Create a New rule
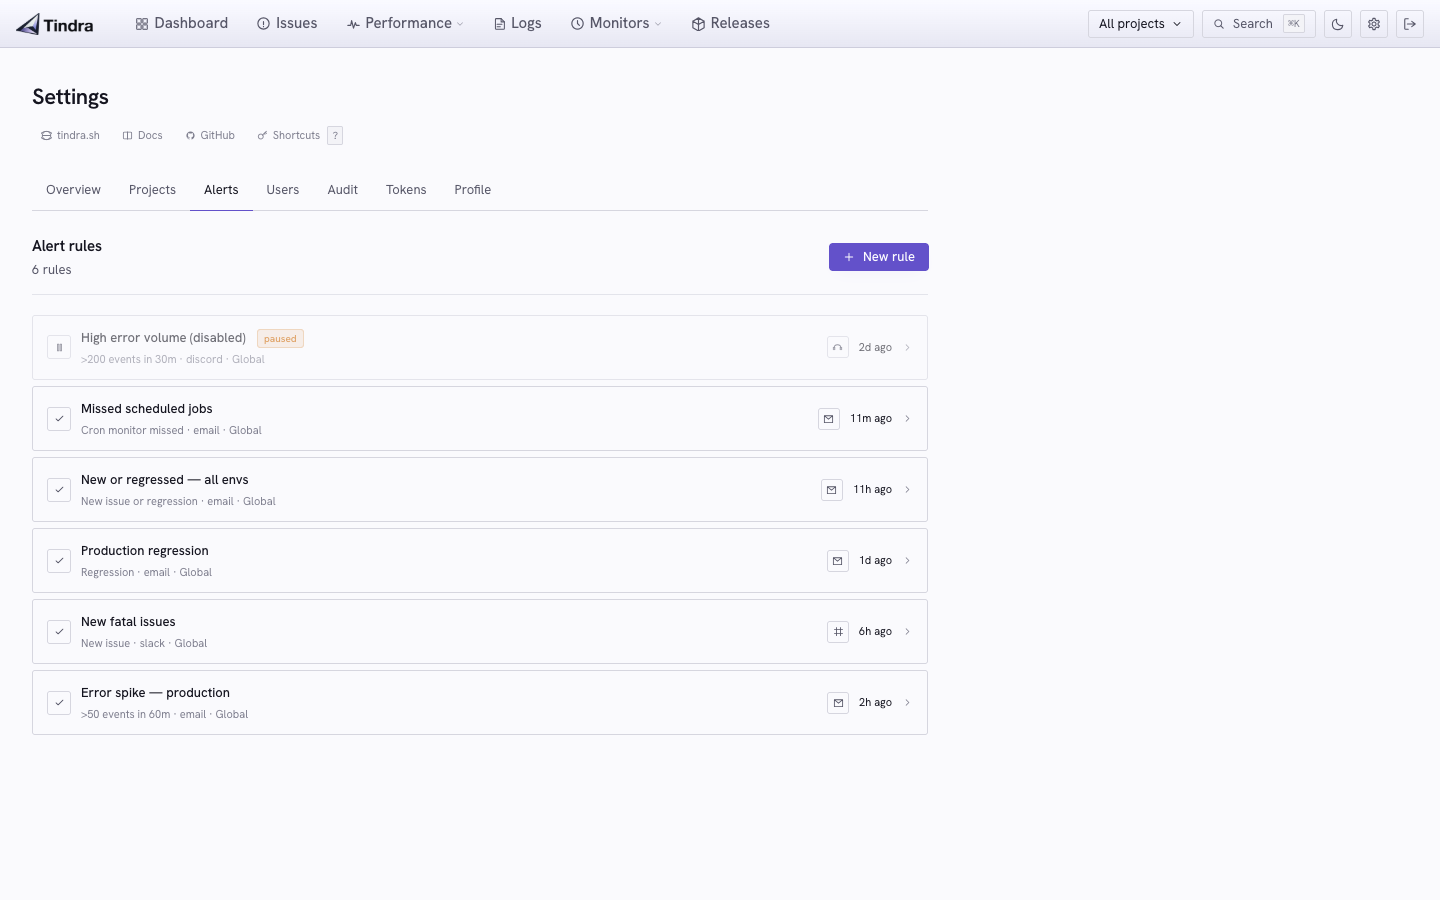The width and height of the screenshot is (1440, 900). click(x=879, y=257)
